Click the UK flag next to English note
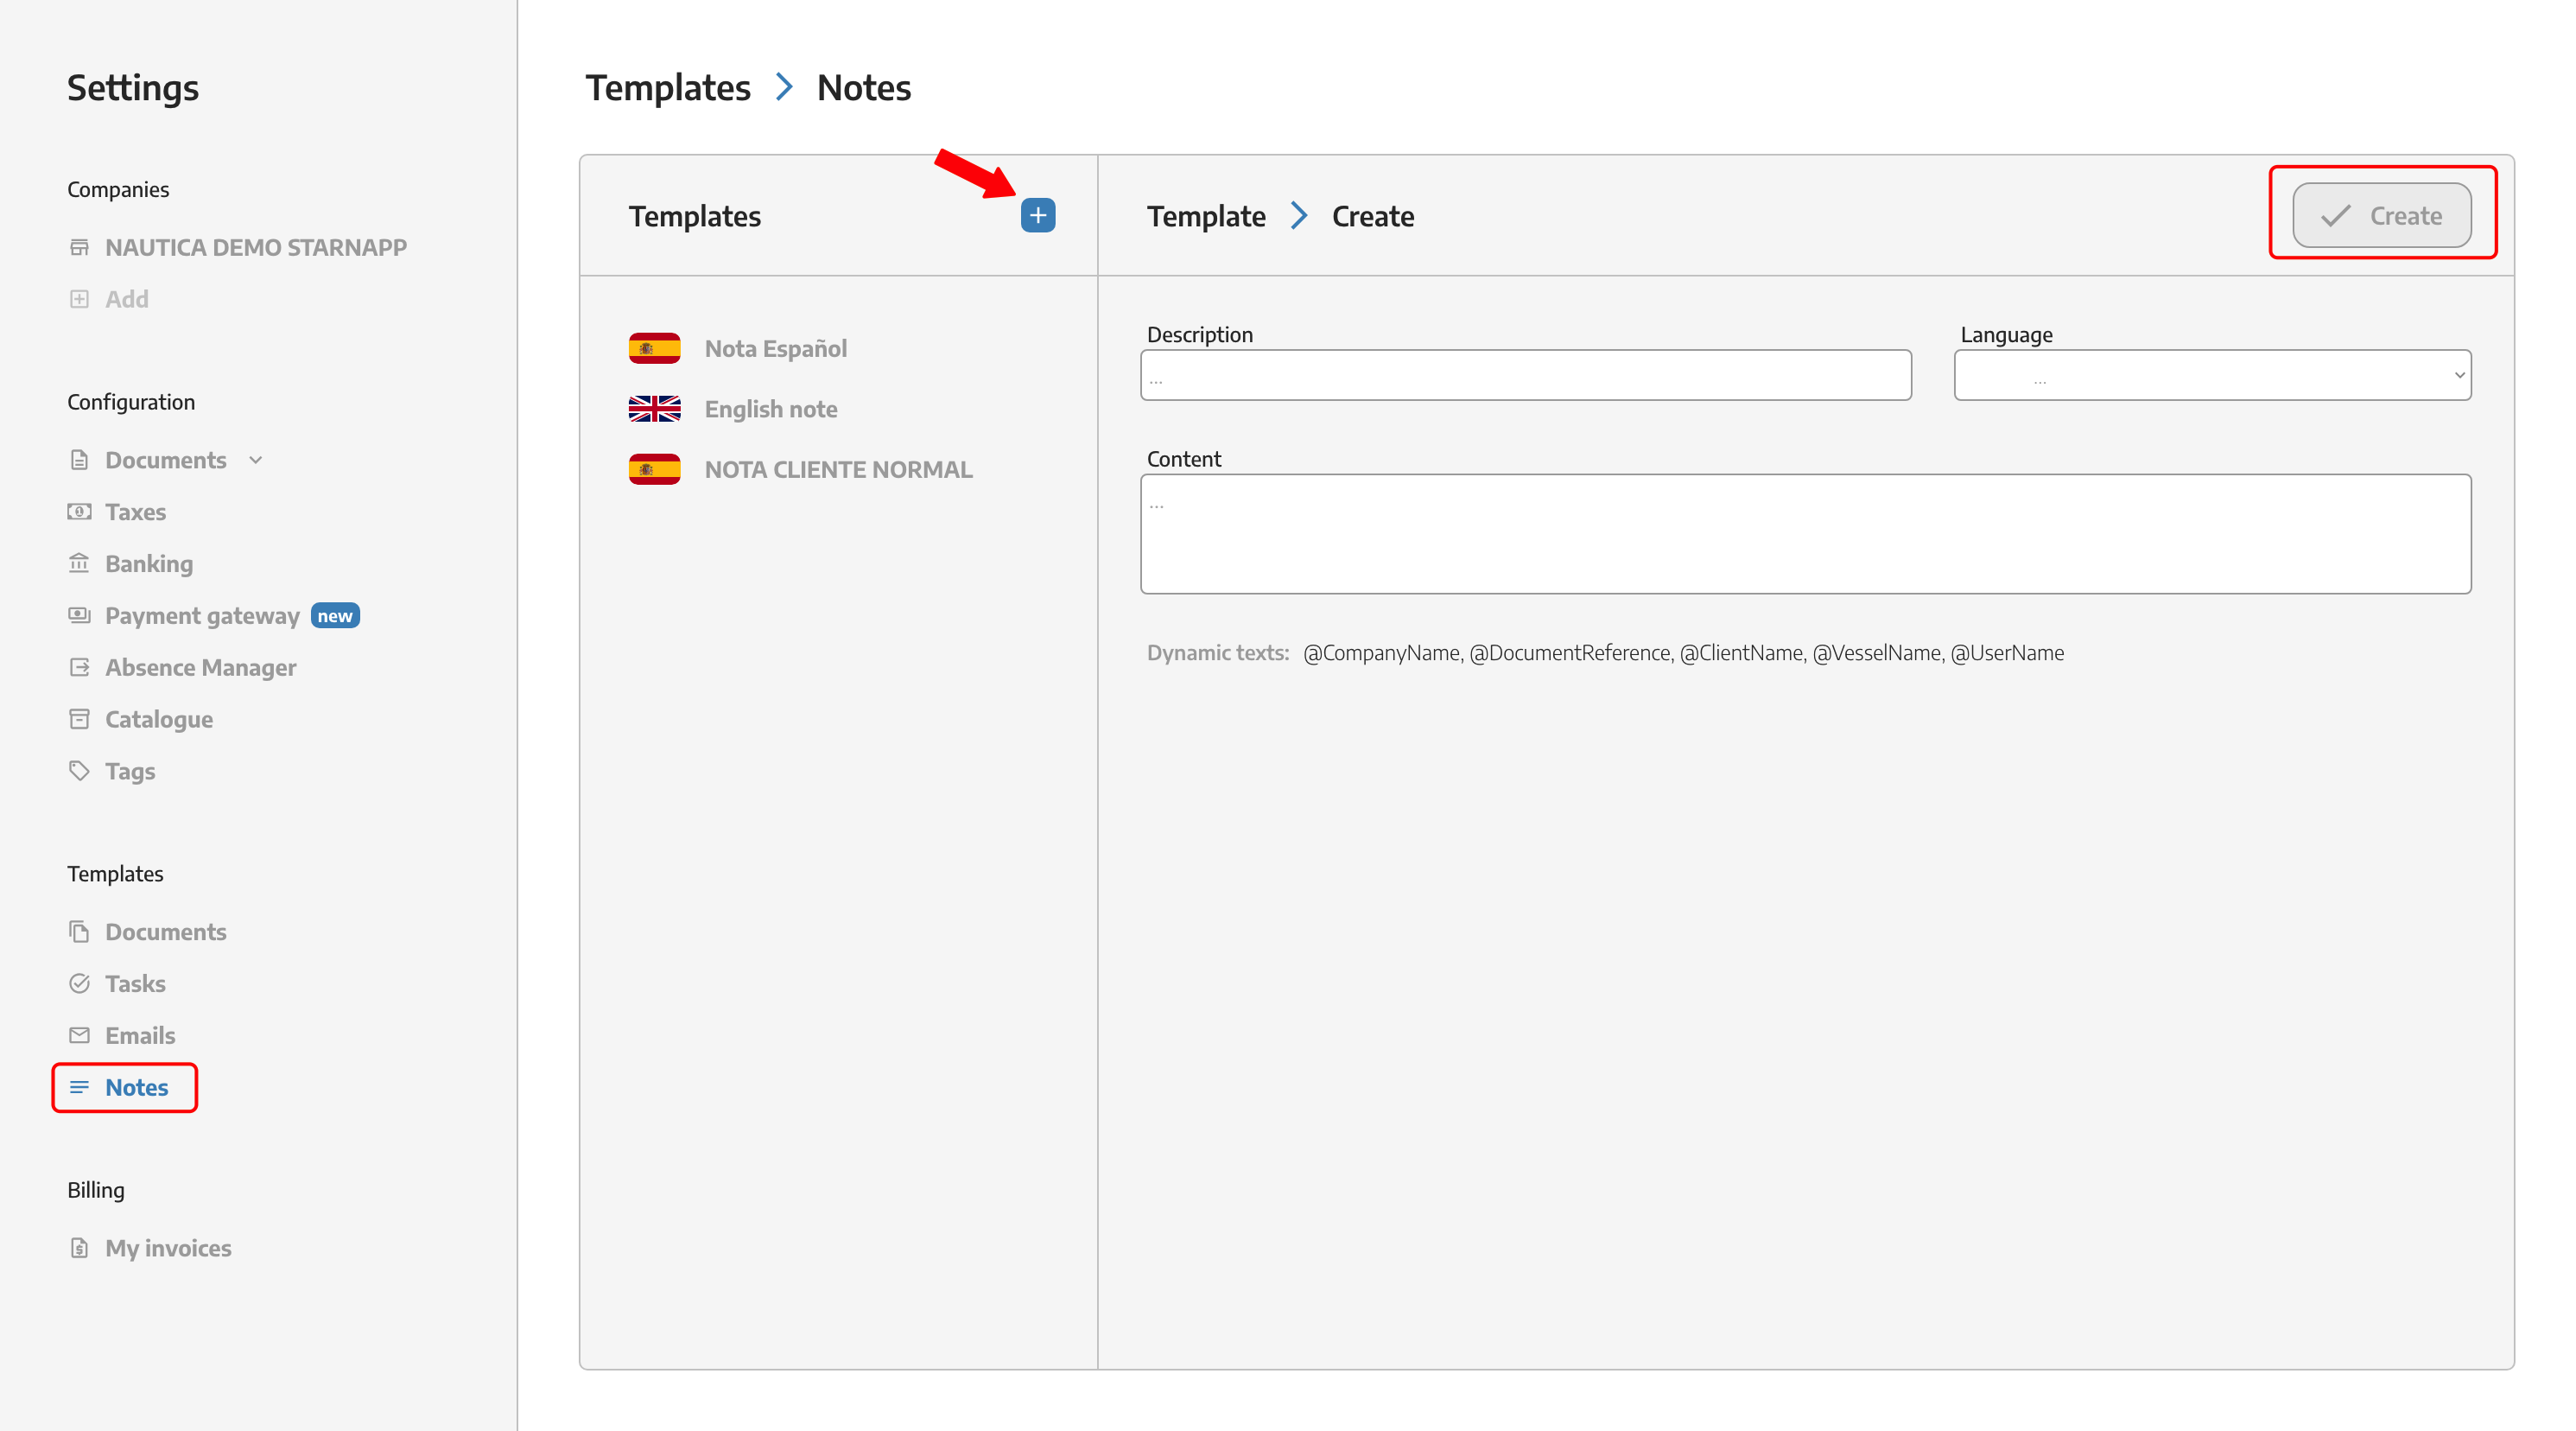Viewport: 2576px width, 1431px height. point(654,409)
